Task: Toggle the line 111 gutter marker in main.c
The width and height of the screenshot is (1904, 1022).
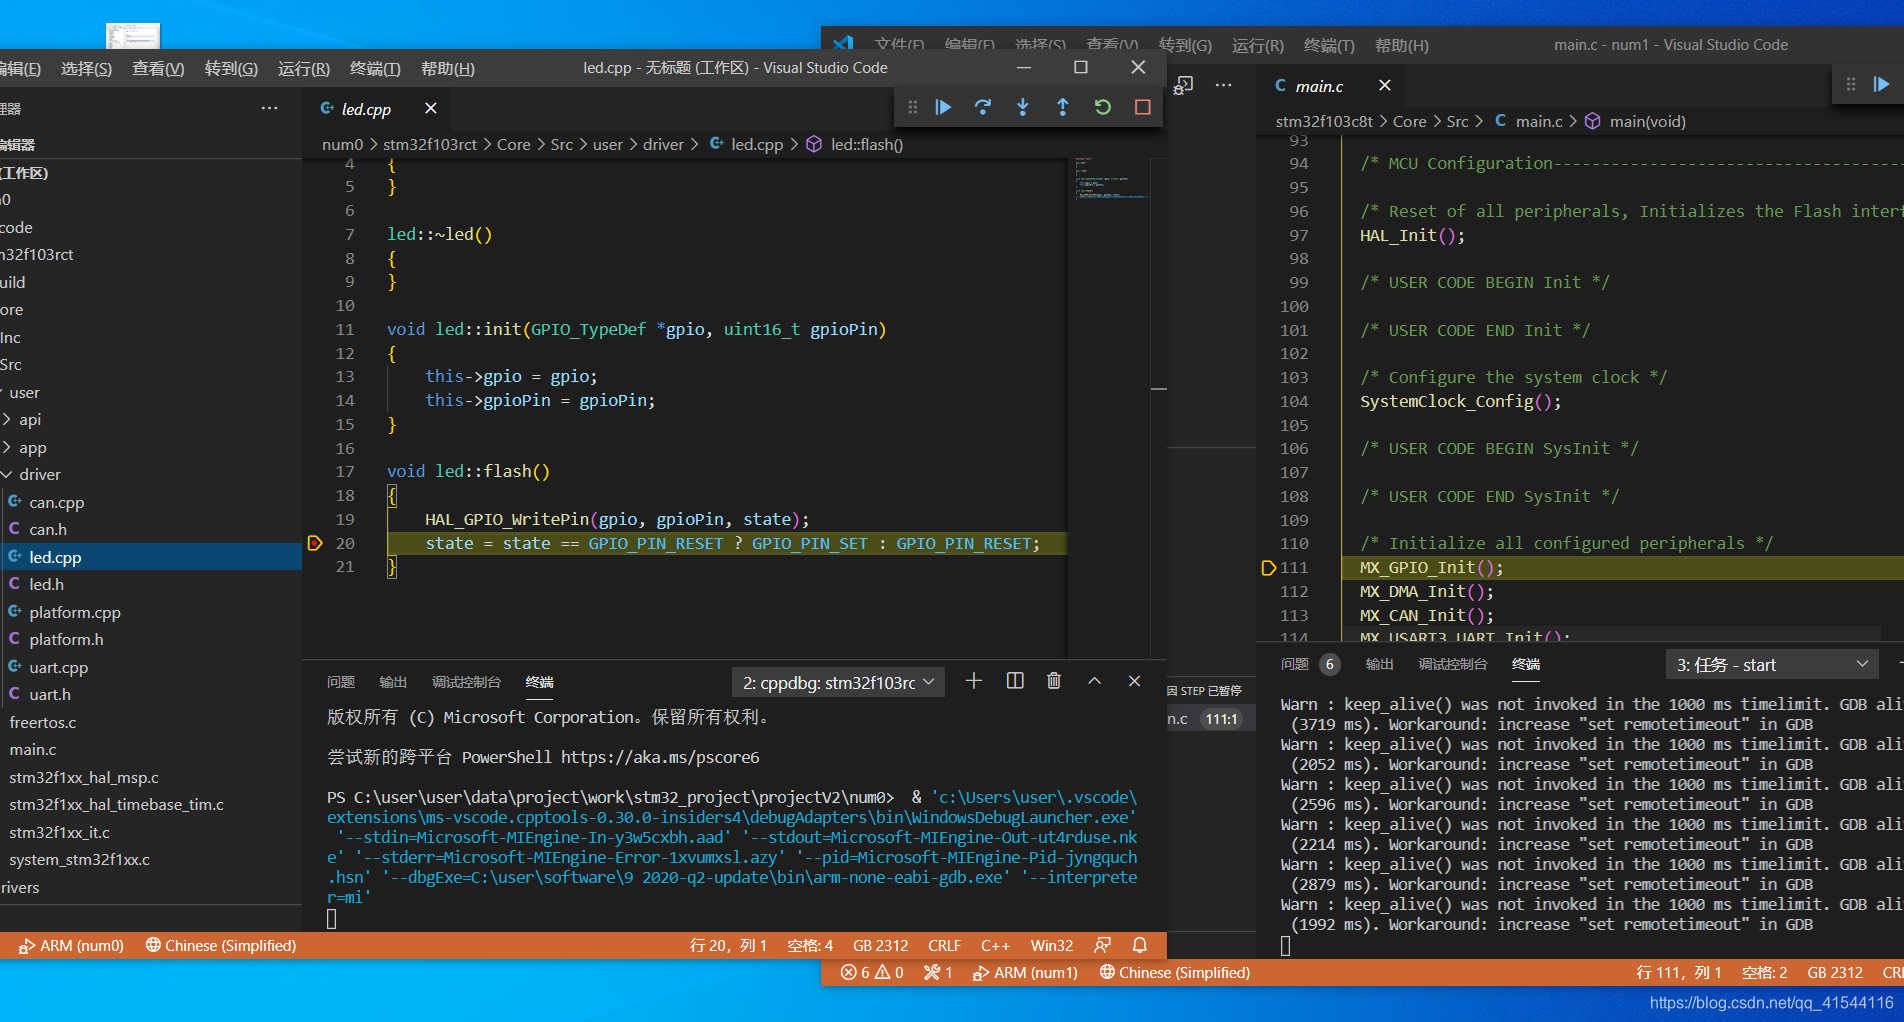Action: pyautogui.click(x=1268, y=568)
